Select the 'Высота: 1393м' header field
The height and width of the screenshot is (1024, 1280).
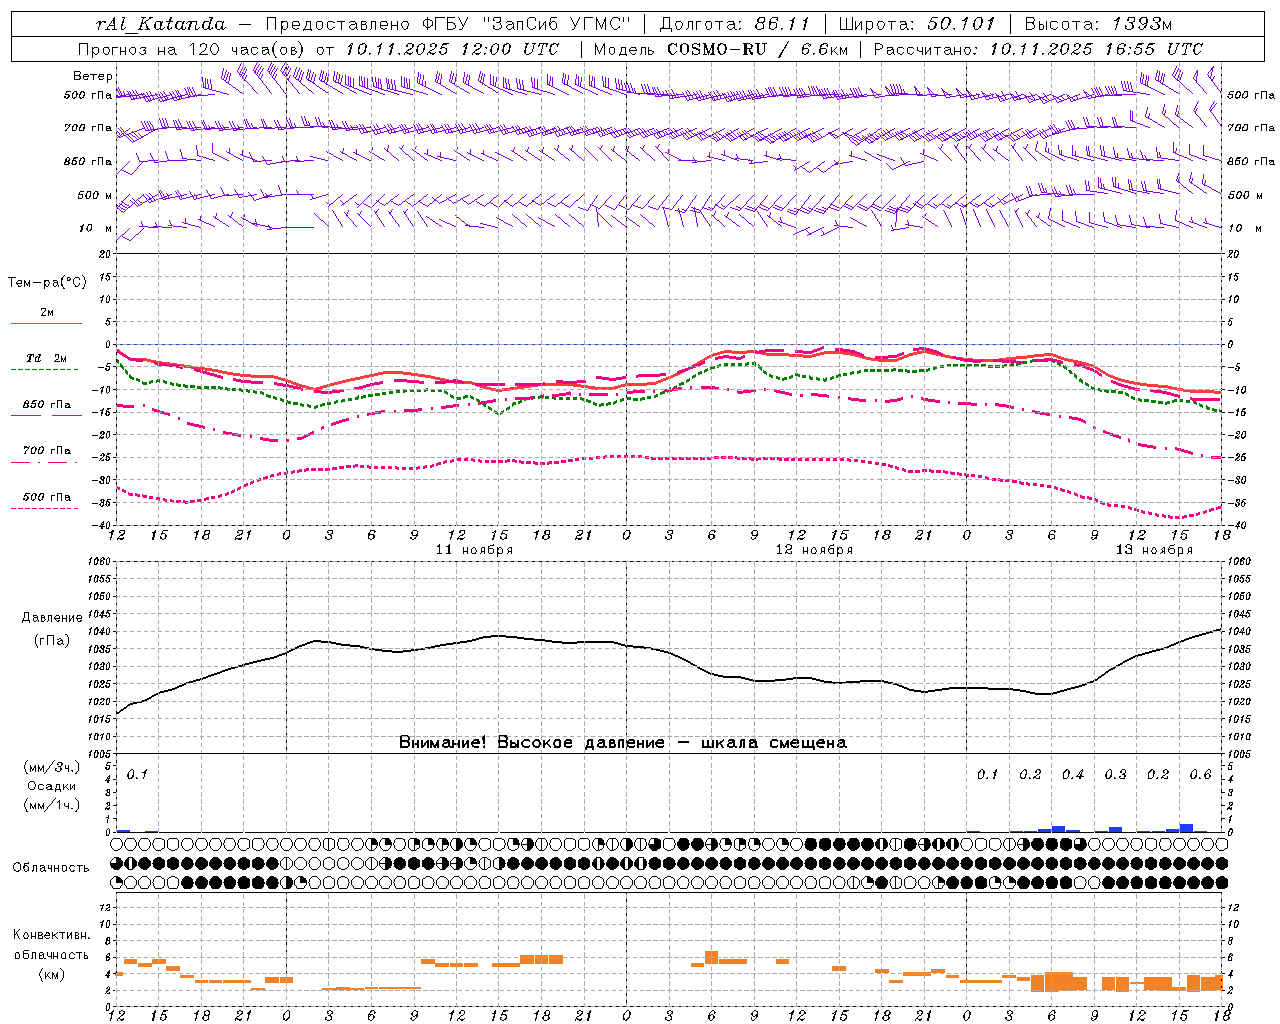point(1098,24)
